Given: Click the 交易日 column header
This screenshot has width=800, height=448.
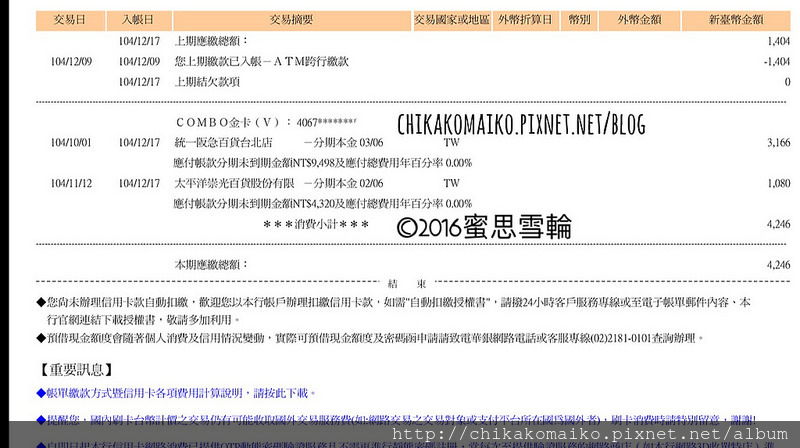Looking at the screenshot, I should coord(70,20).
